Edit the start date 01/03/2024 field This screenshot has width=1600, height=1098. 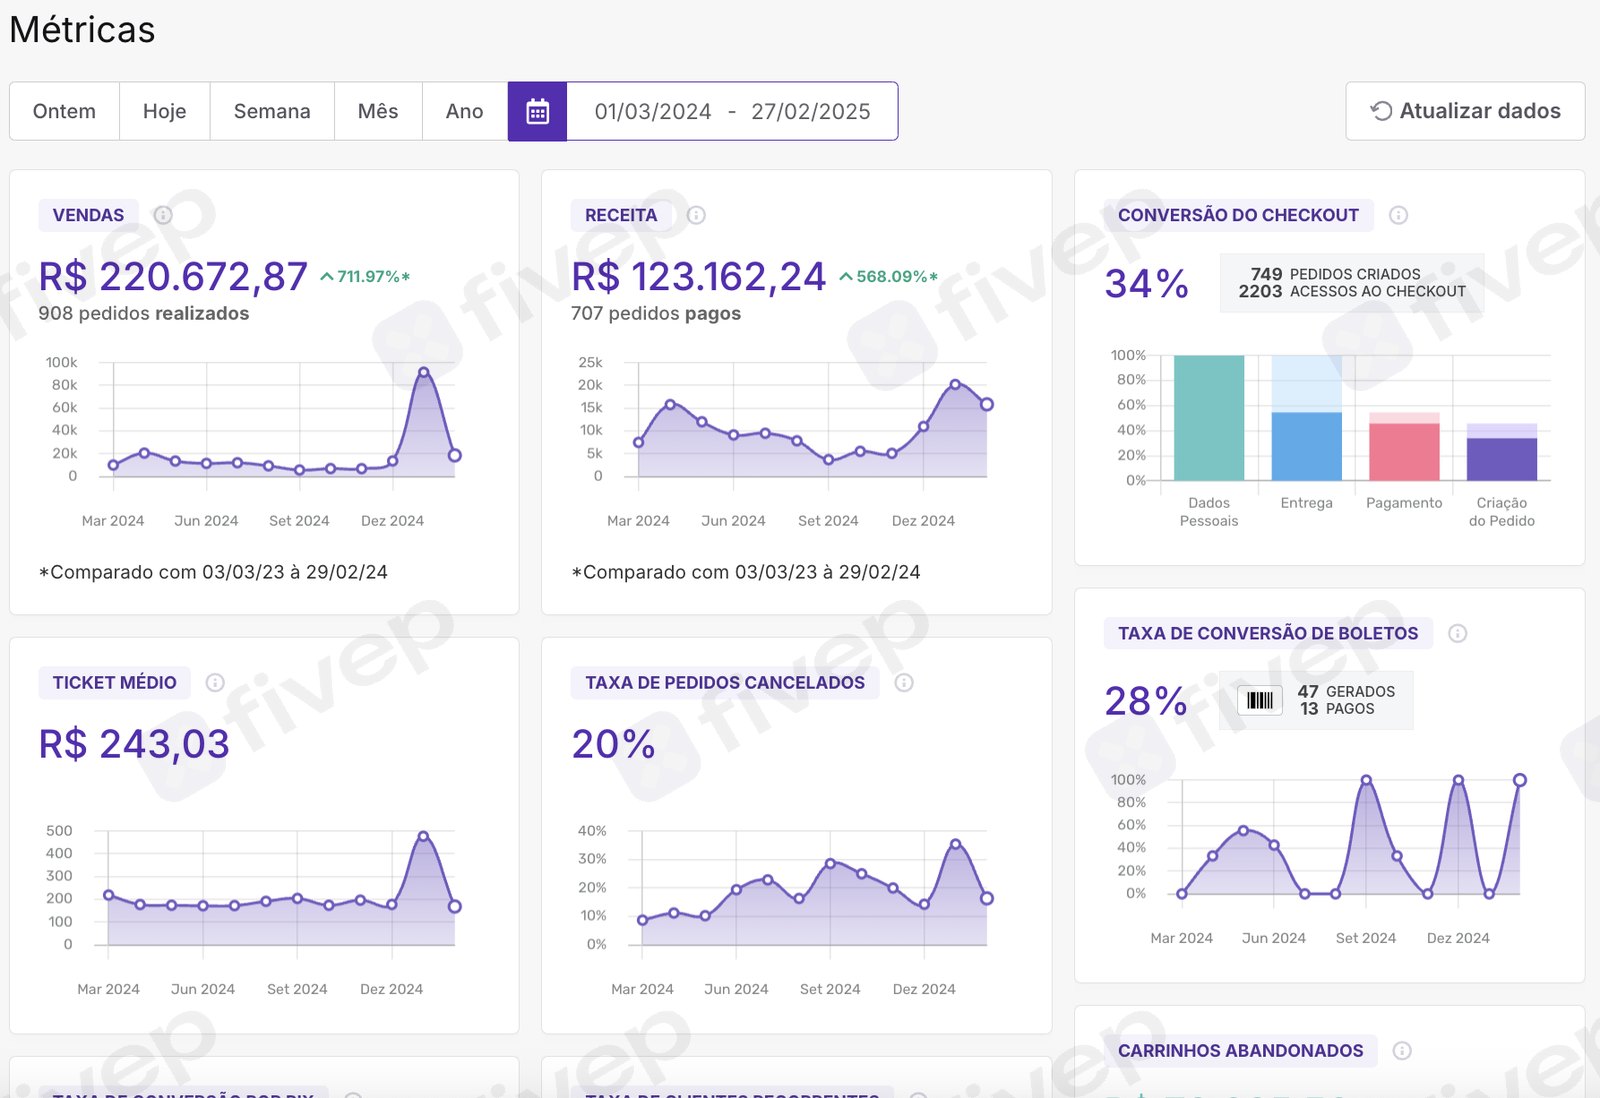(653, 112)
